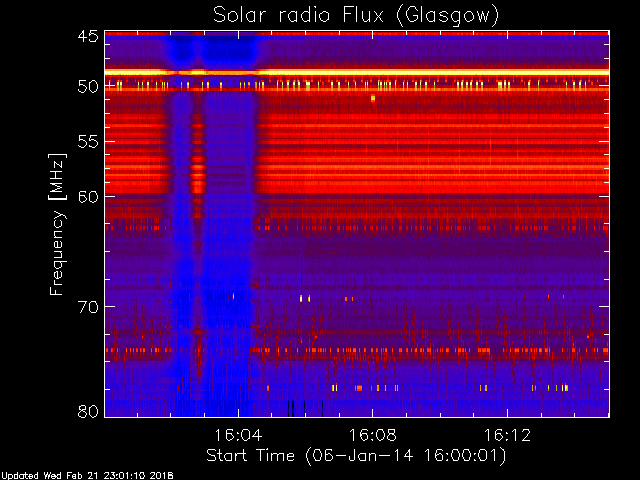Screen dimensions: 640x480
Task: Click the isolated yellow spot below 50 MHz at 16:08
Action: (x=373, y=98)
